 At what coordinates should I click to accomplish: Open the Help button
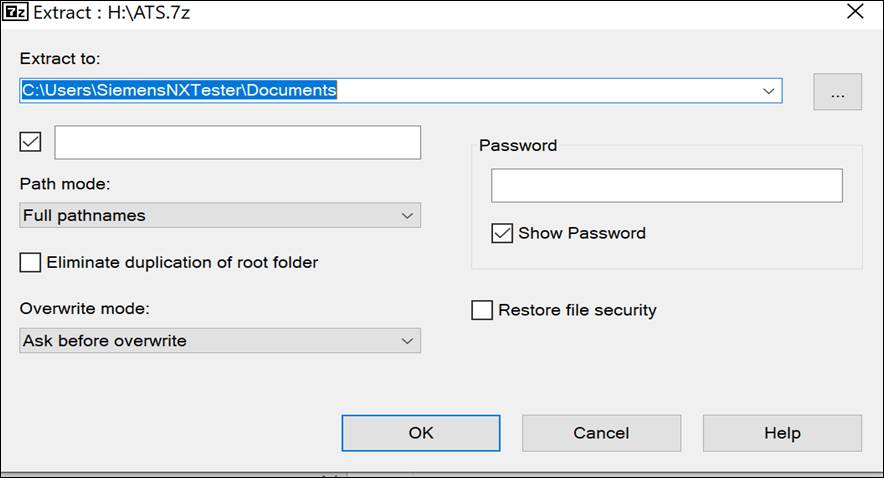click(782, 433)
